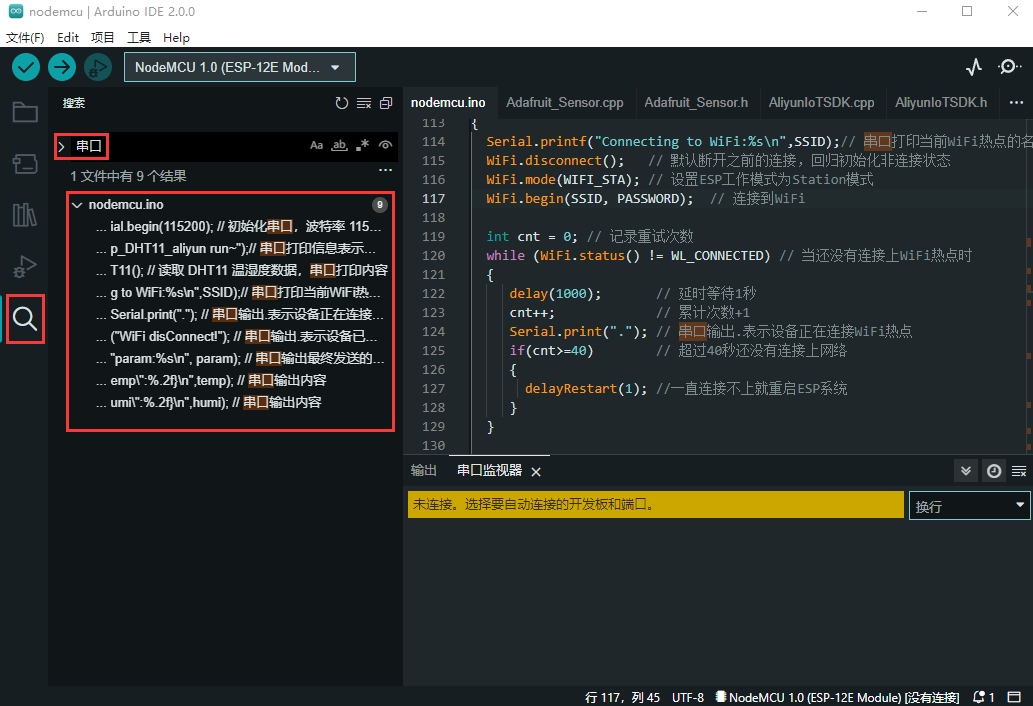Open the Serial Plotter waveform icon
The image size is (1033, 706).
point(973,66)
